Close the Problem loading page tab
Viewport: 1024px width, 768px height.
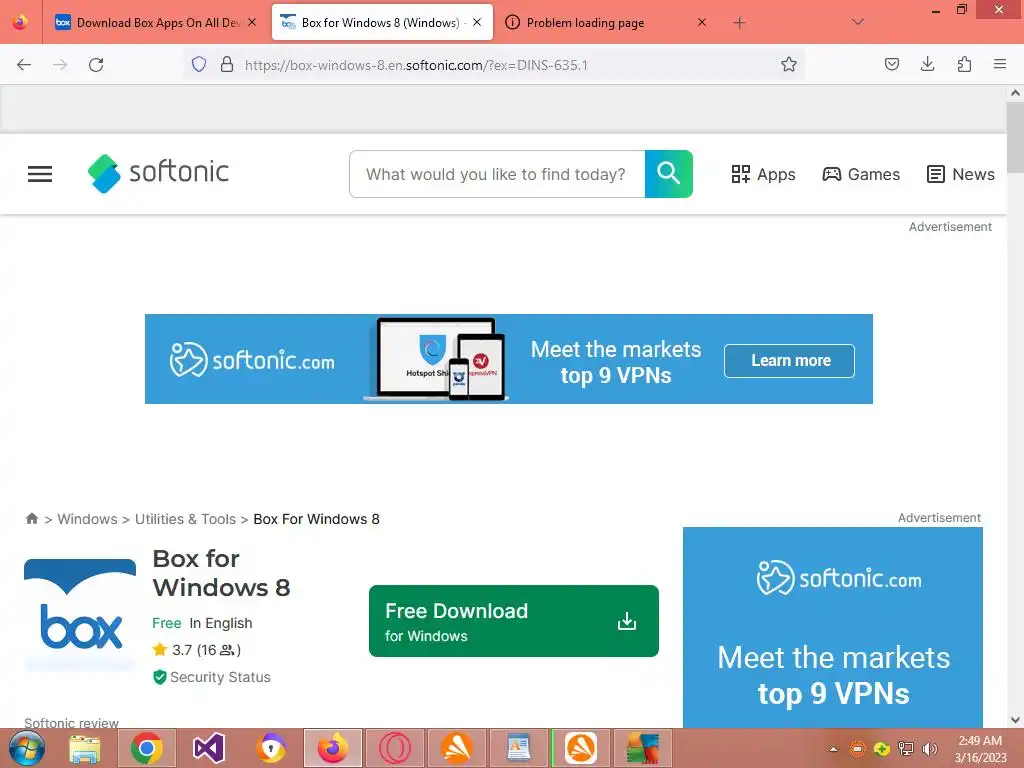coord(701,22)
